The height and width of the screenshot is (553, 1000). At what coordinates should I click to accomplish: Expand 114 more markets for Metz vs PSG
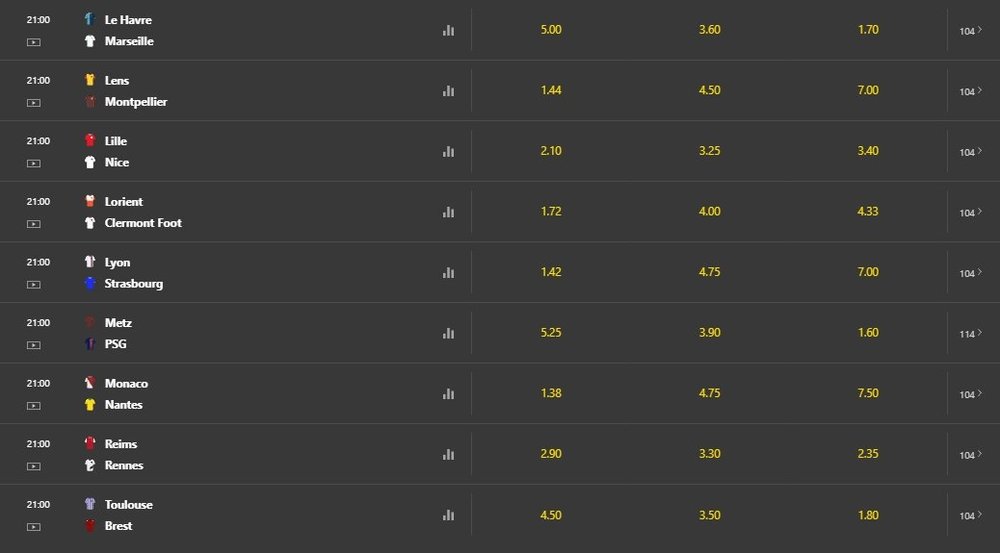970,334
